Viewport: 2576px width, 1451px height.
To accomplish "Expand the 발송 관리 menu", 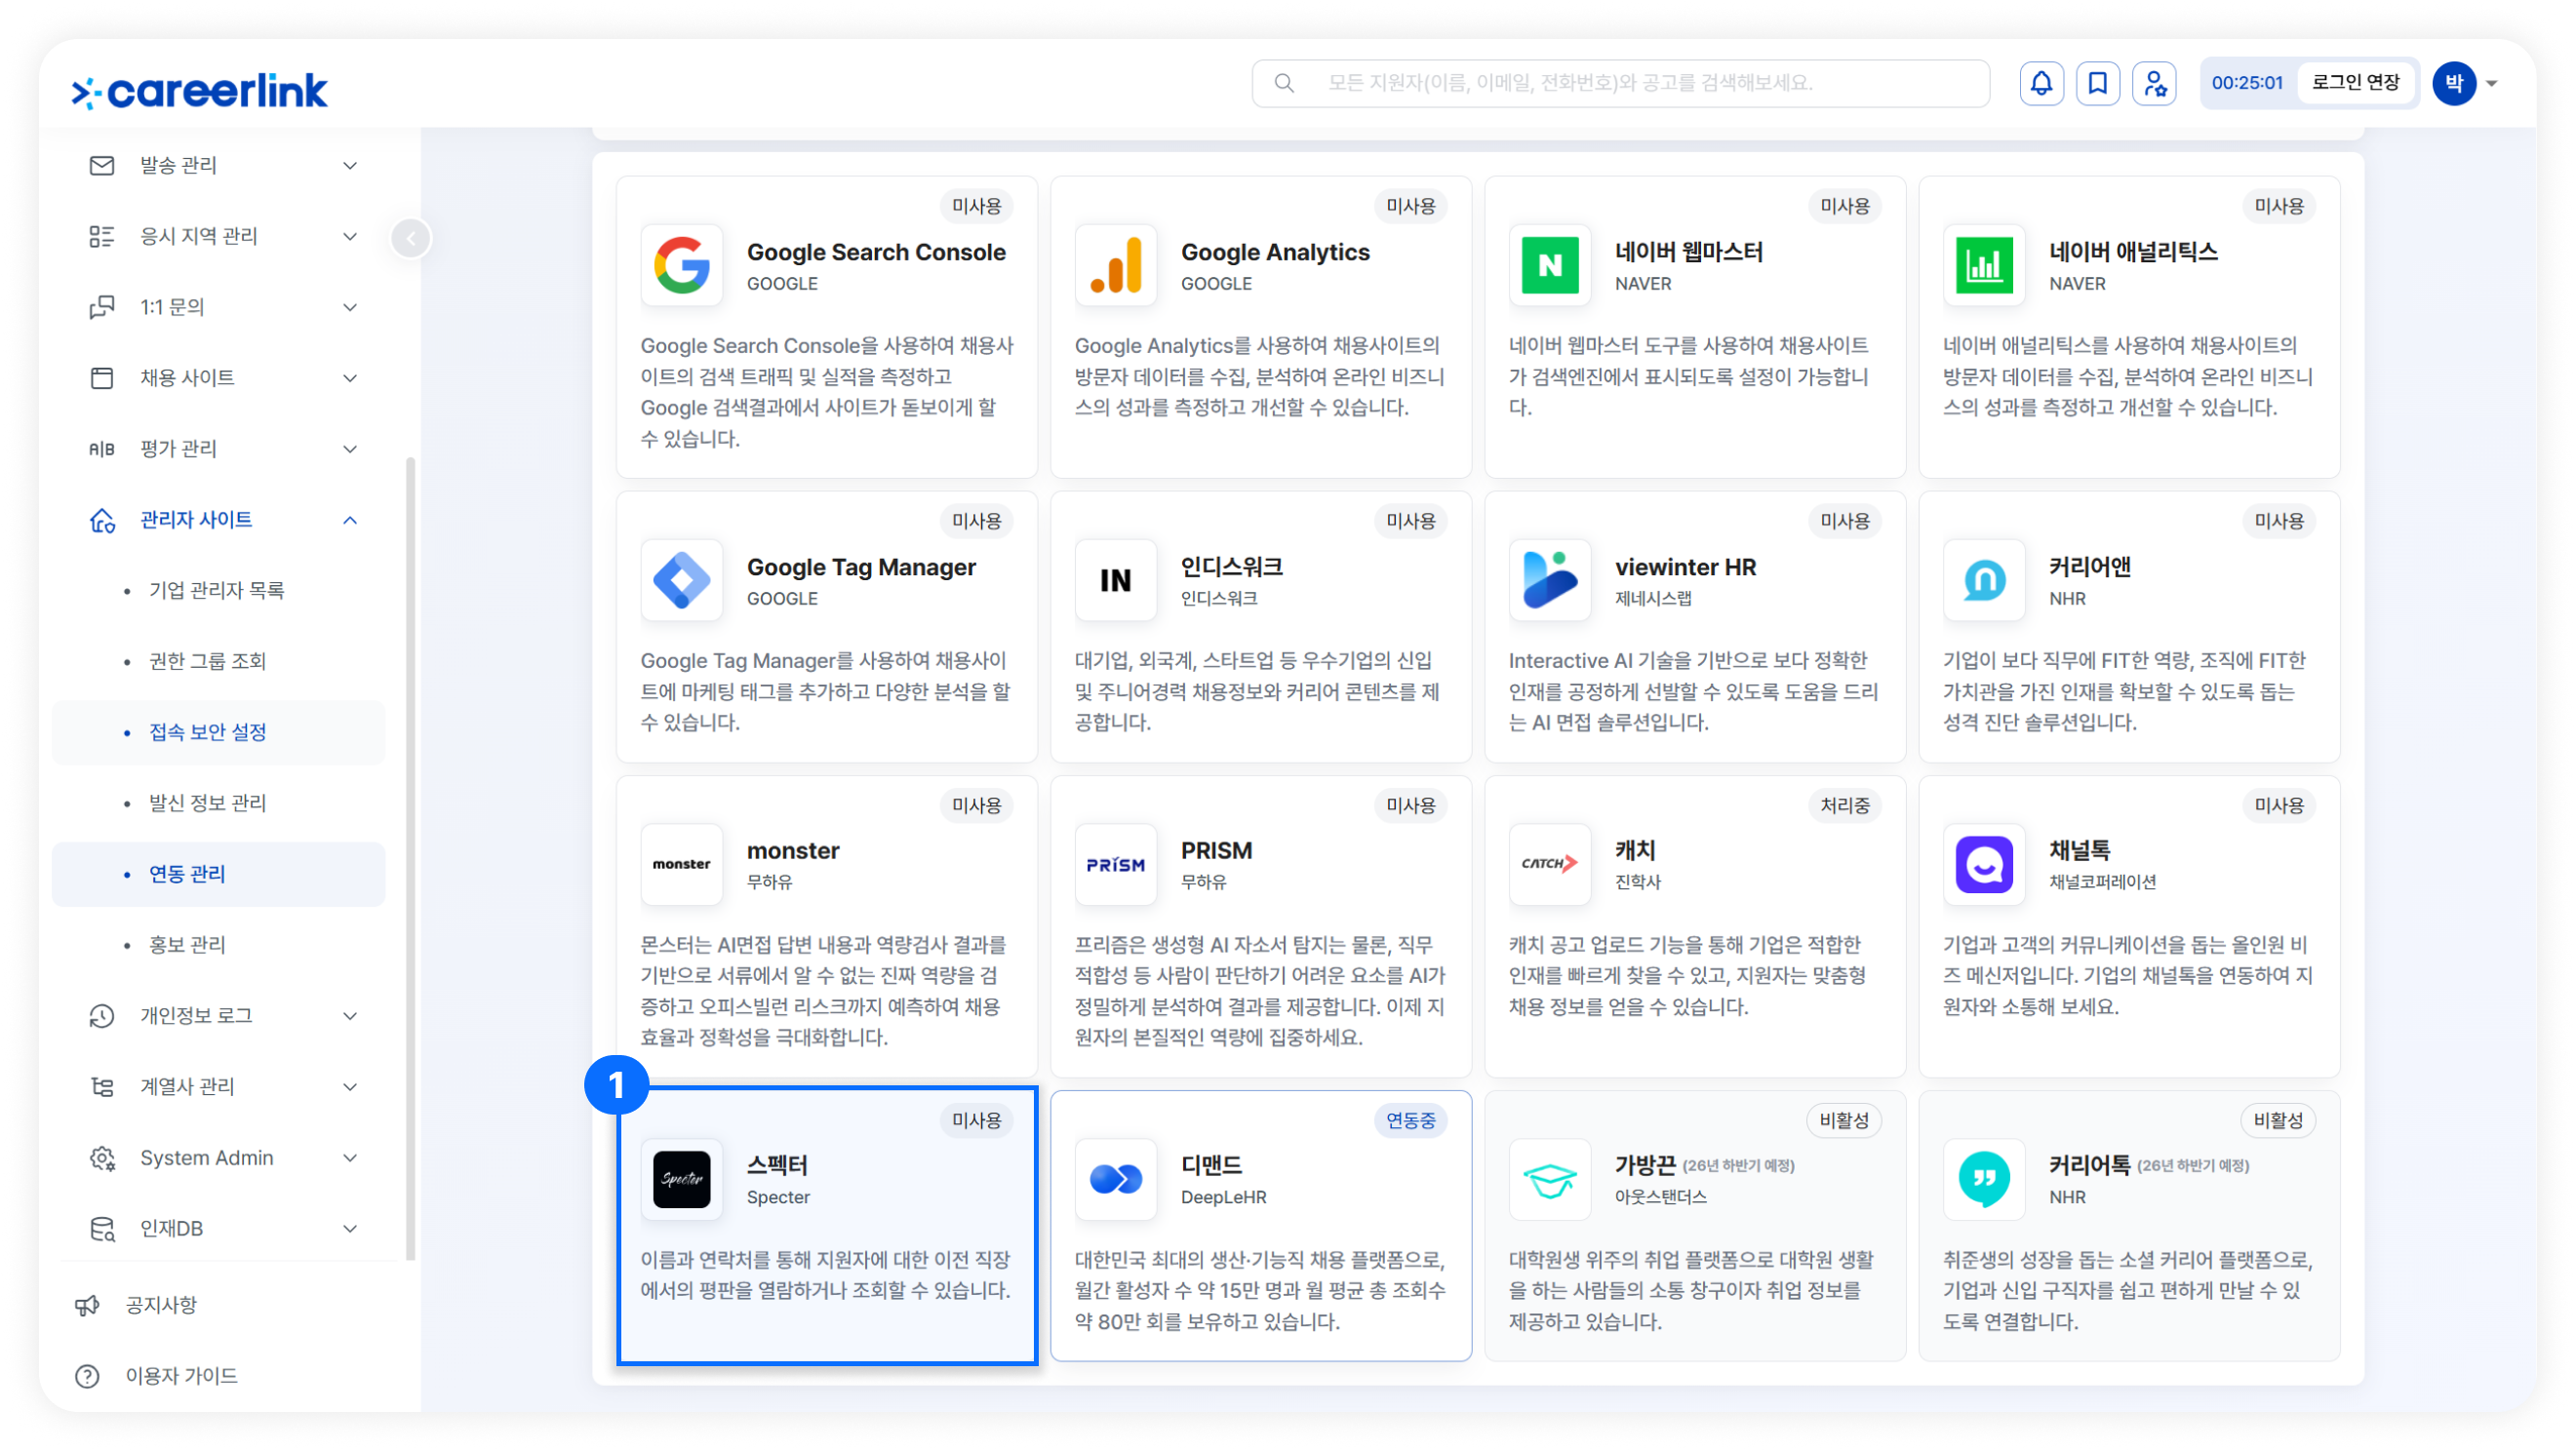I will (350, 165).
